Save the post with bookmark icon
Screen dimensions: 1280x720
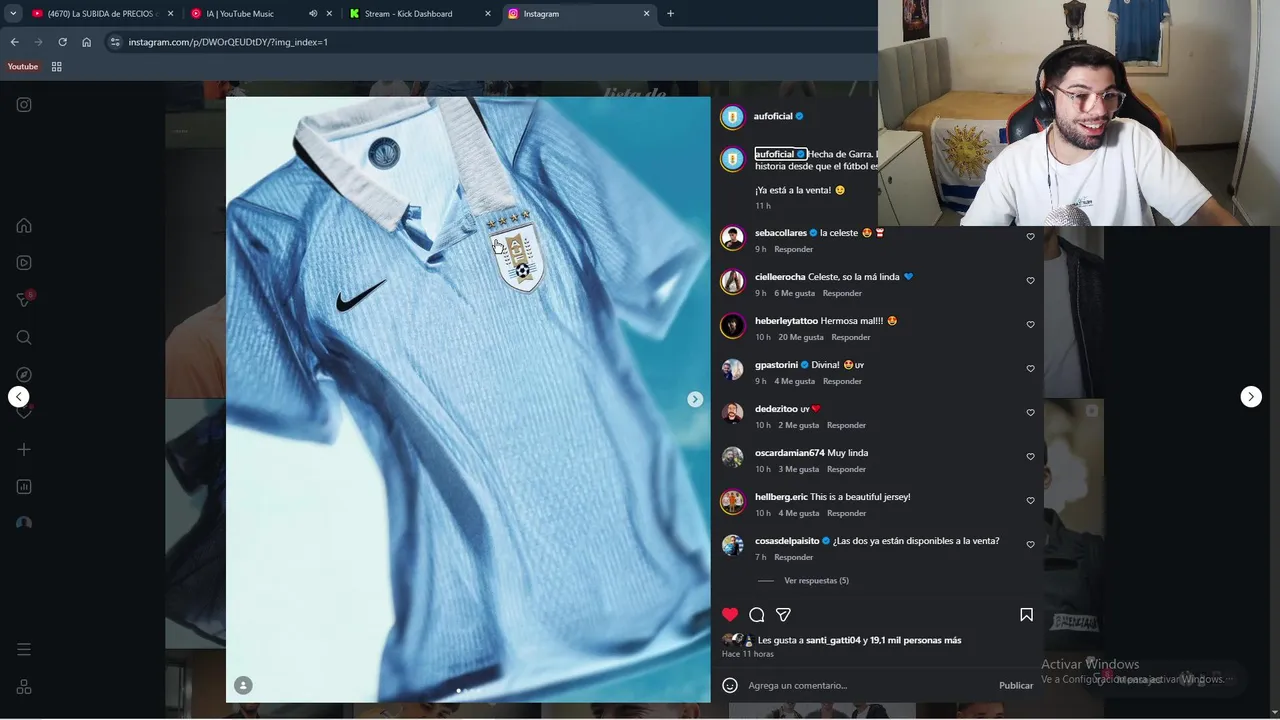[1026, 615]
